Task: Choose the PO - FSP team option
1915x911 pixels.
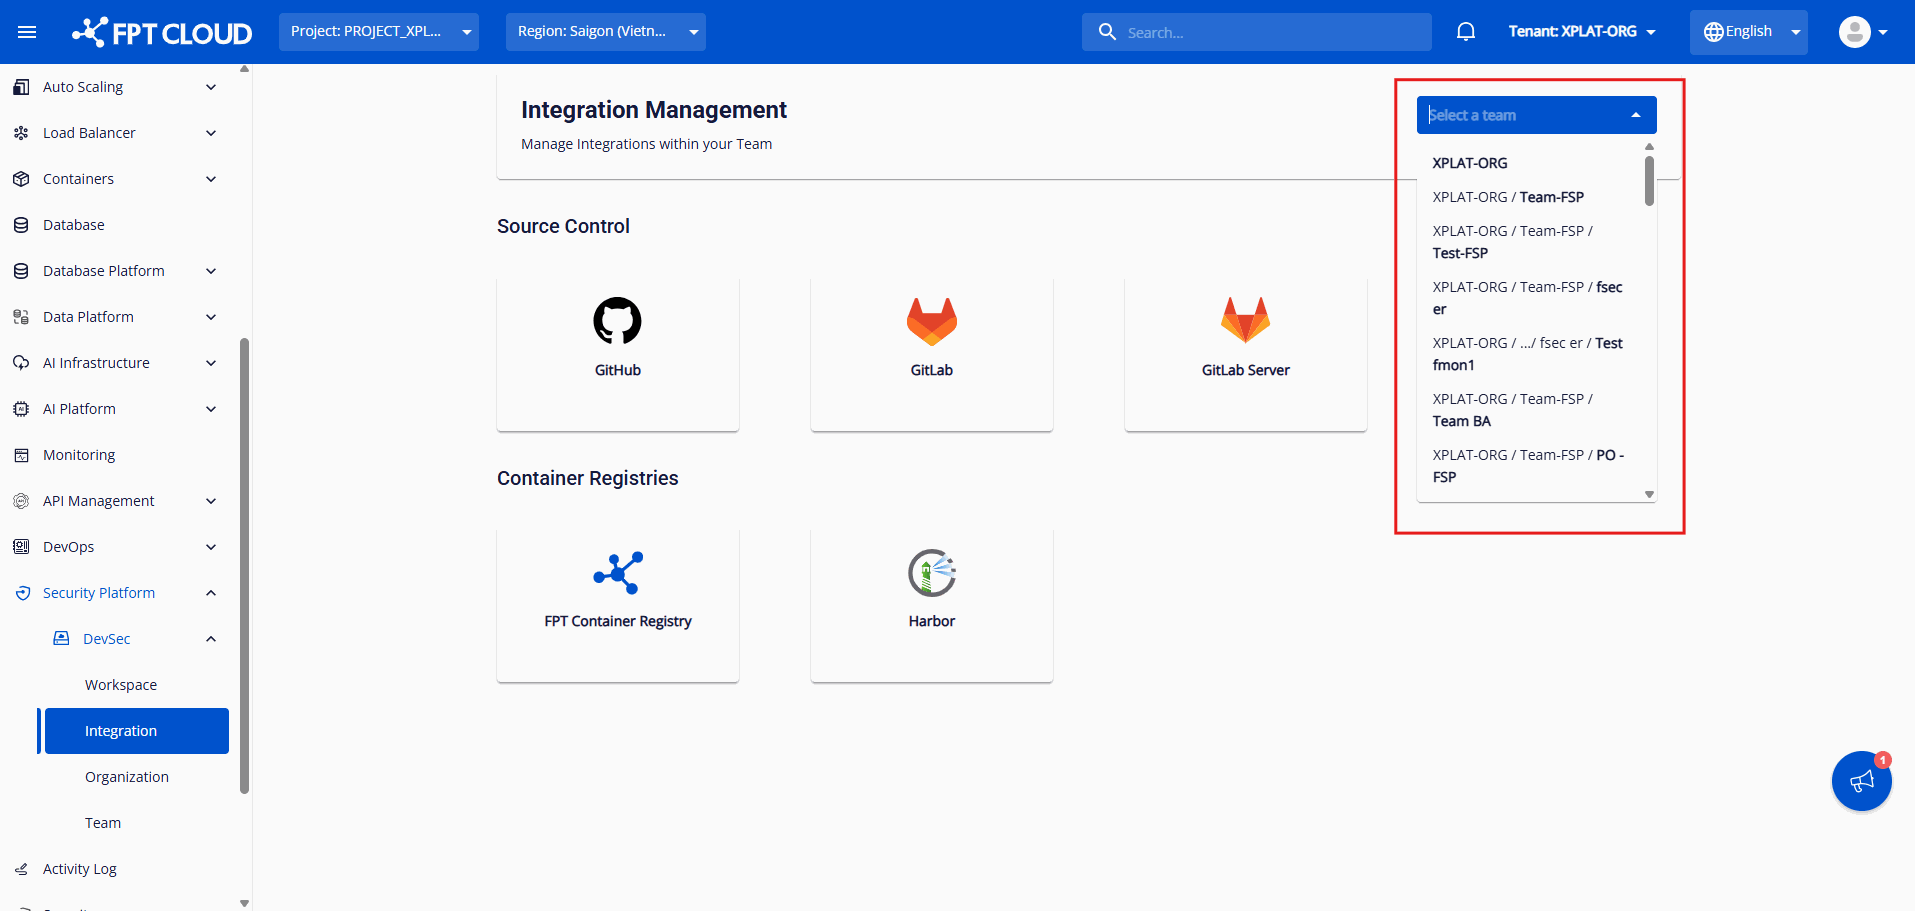Action: 1529,466
